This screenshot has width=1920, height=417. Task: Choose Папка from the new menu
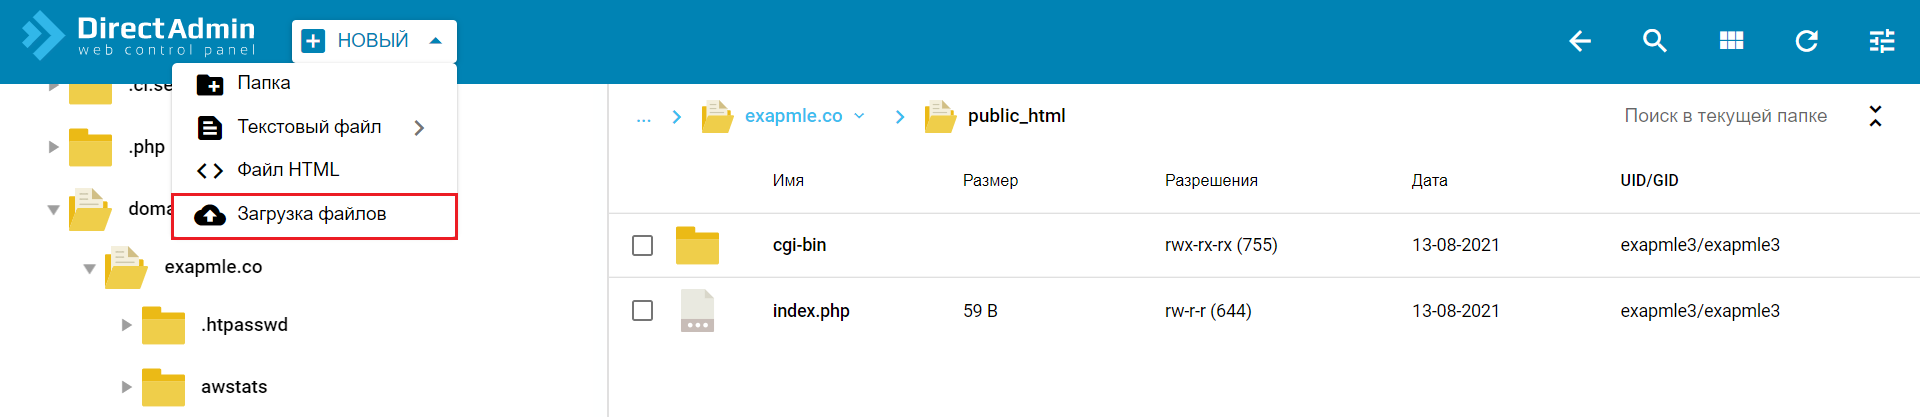click(264, 84)
